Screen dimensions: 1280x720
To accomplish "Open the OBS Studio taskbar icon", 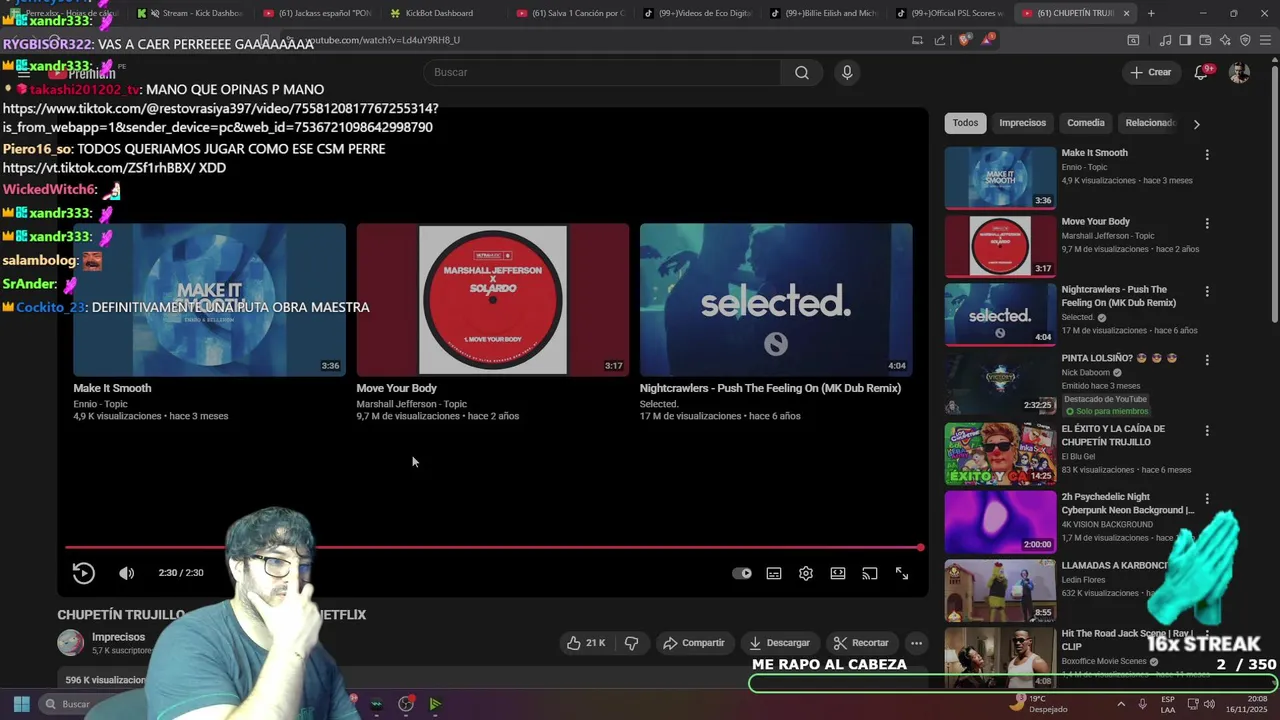I will [x=406, y=704].
